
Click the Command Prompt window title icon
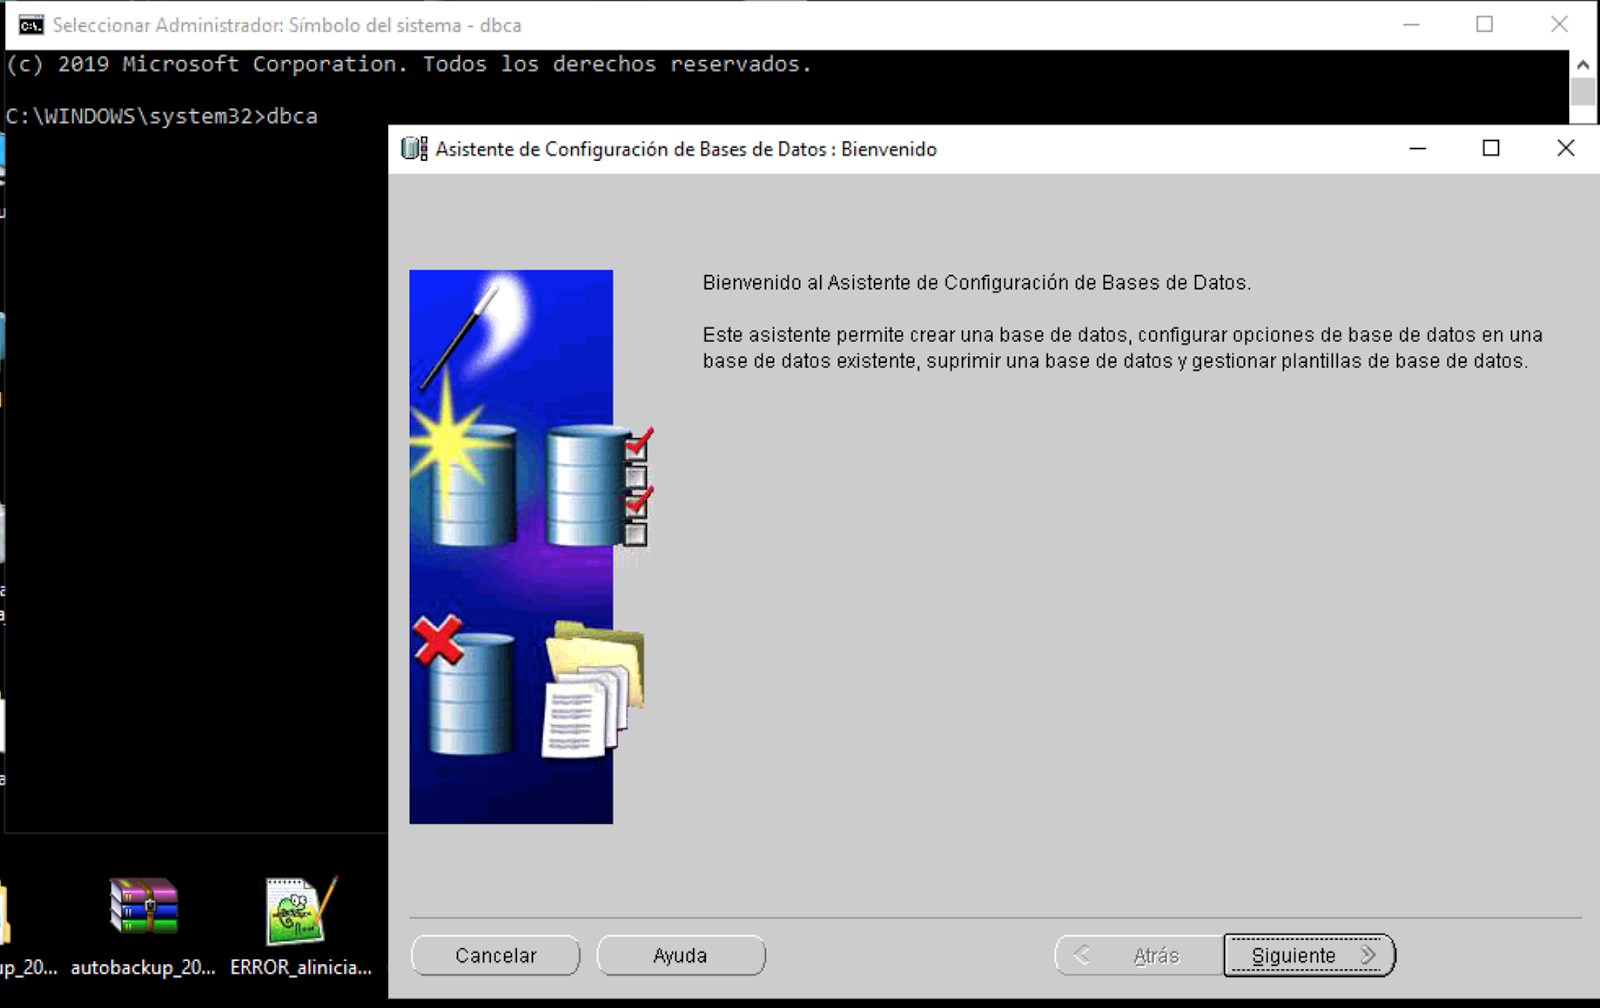tap(31, 25)
